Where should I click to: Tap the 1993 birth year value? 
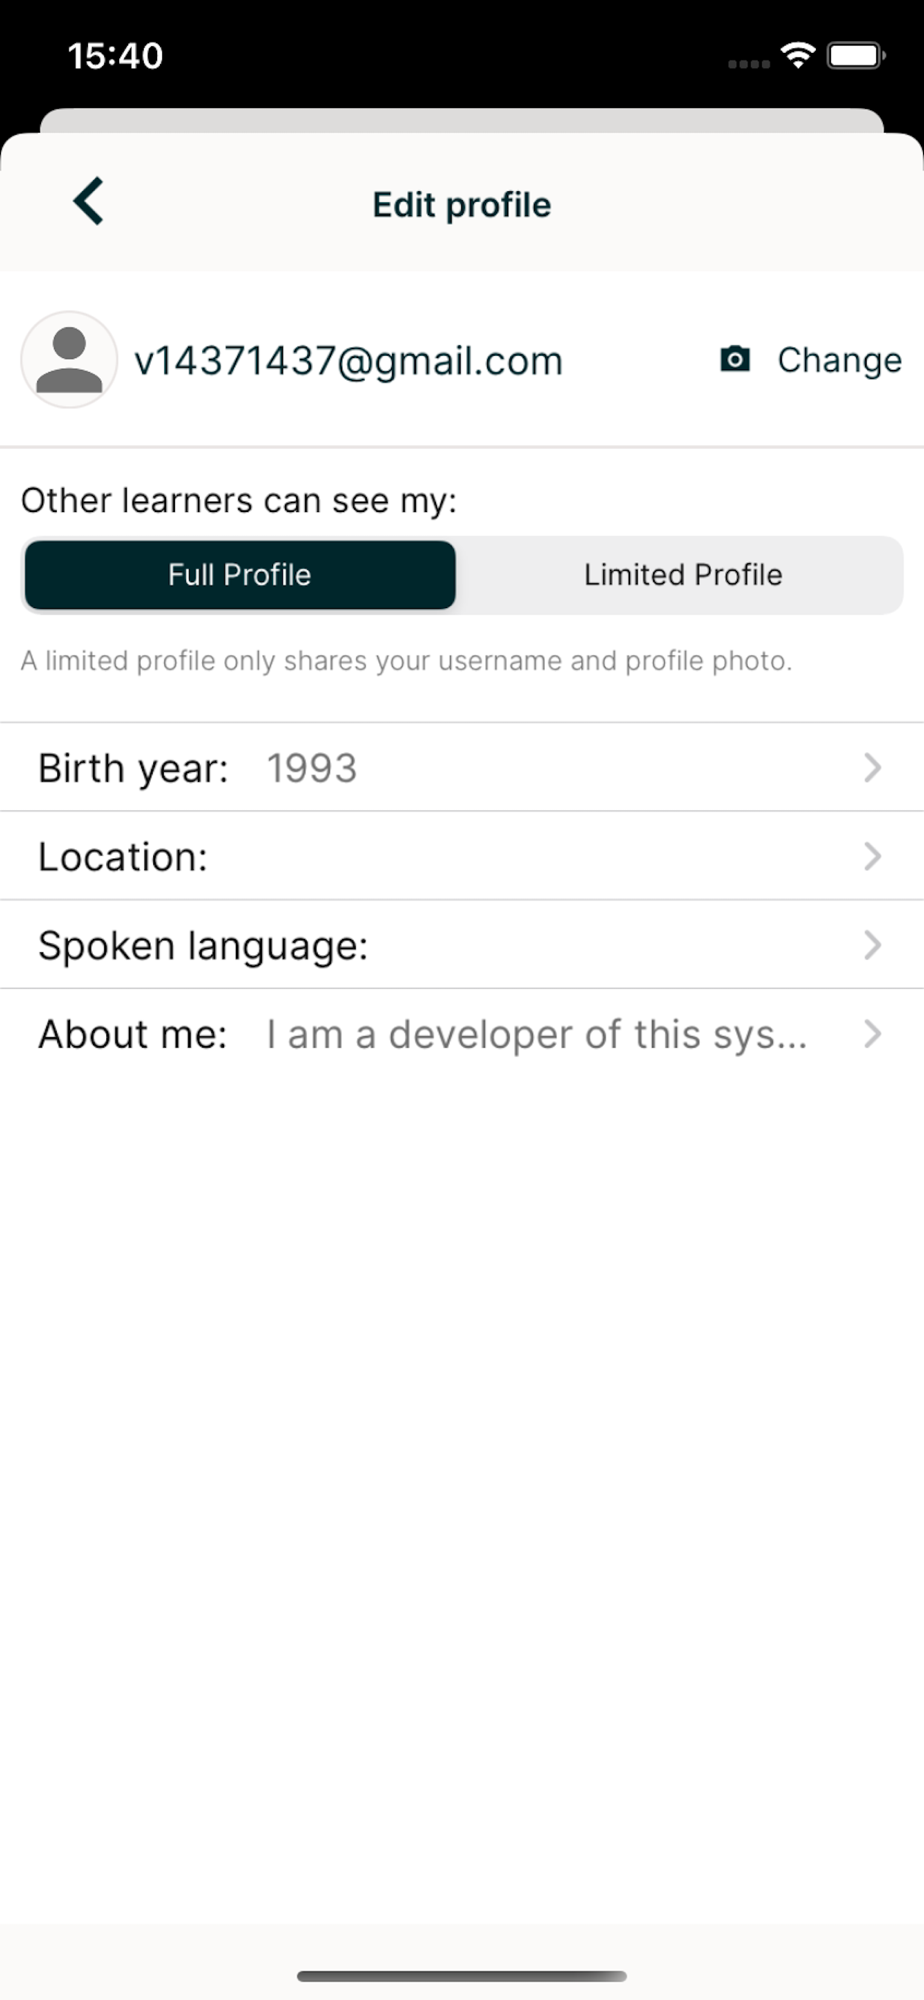tap(311, 768)
